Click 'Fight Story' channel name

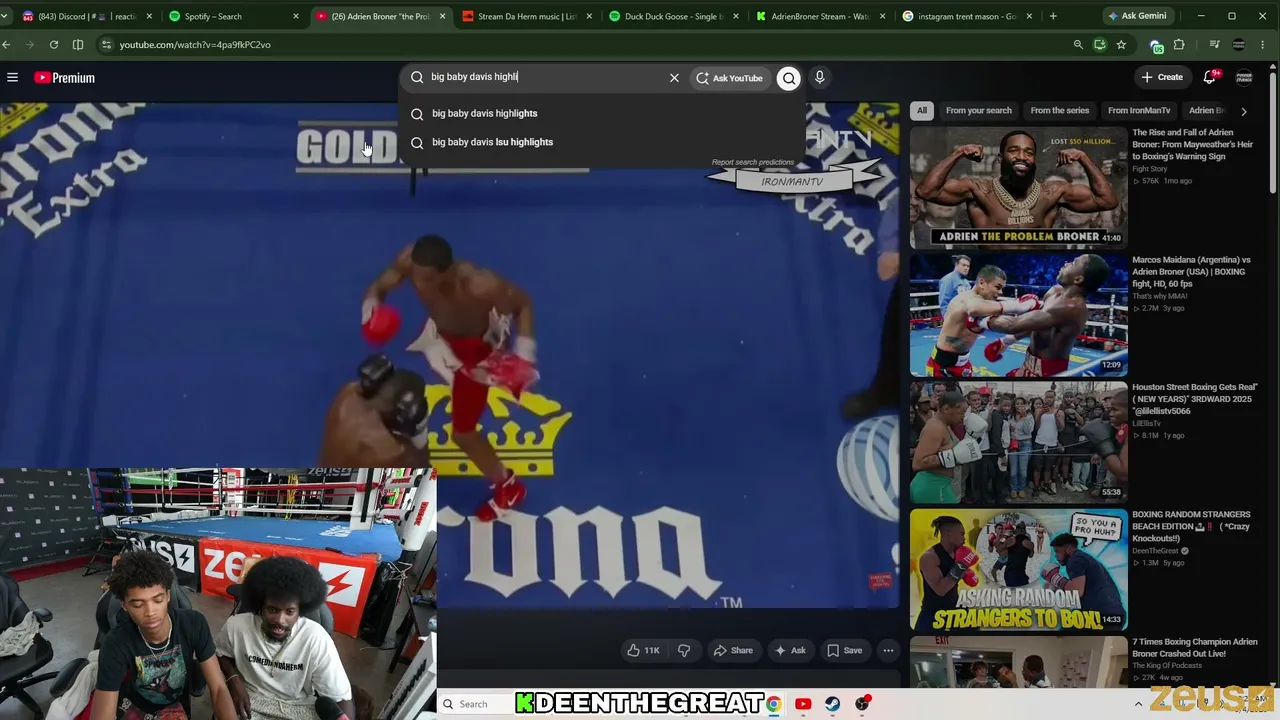tap(1150, 169)
